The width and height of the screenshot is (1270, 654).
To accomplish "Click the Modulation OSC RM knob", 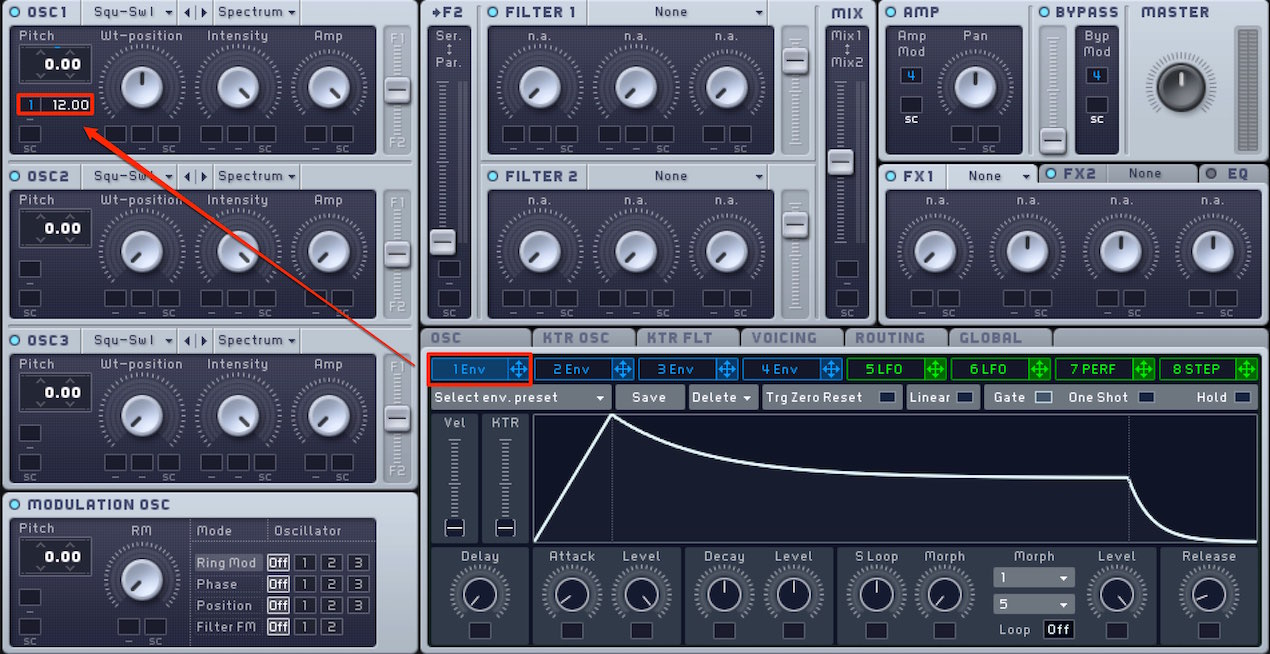I will pos(141,579).
